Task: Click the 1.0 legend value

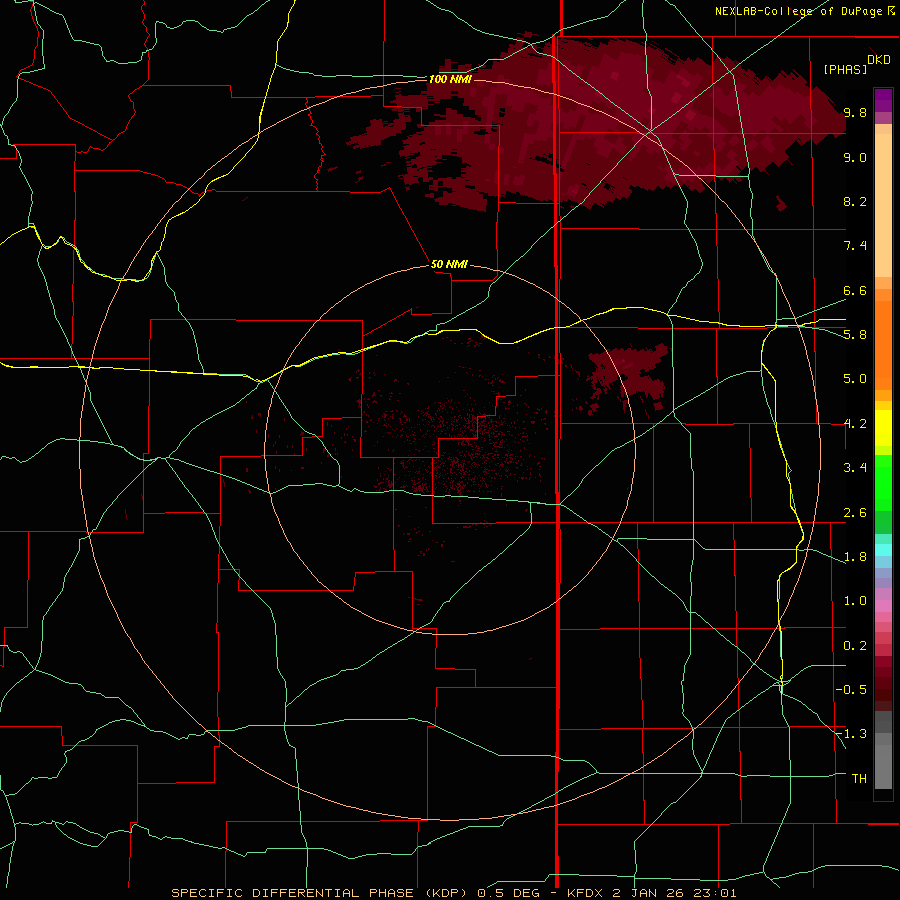Action: [855, 601]
